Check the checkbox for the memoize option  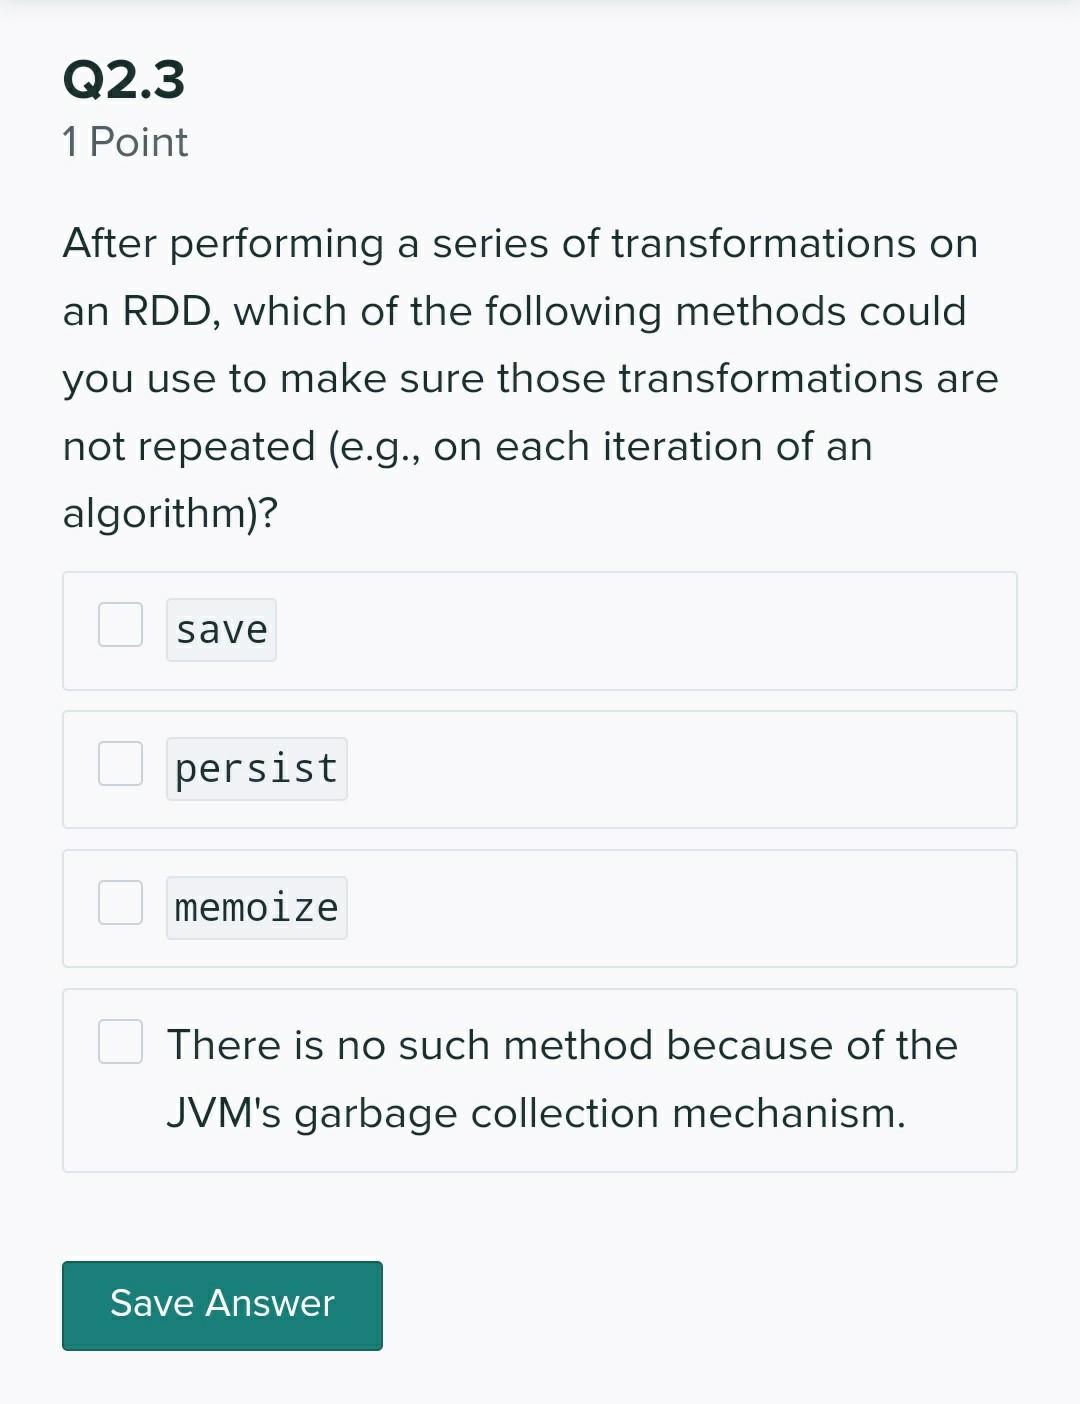[120, 904]
